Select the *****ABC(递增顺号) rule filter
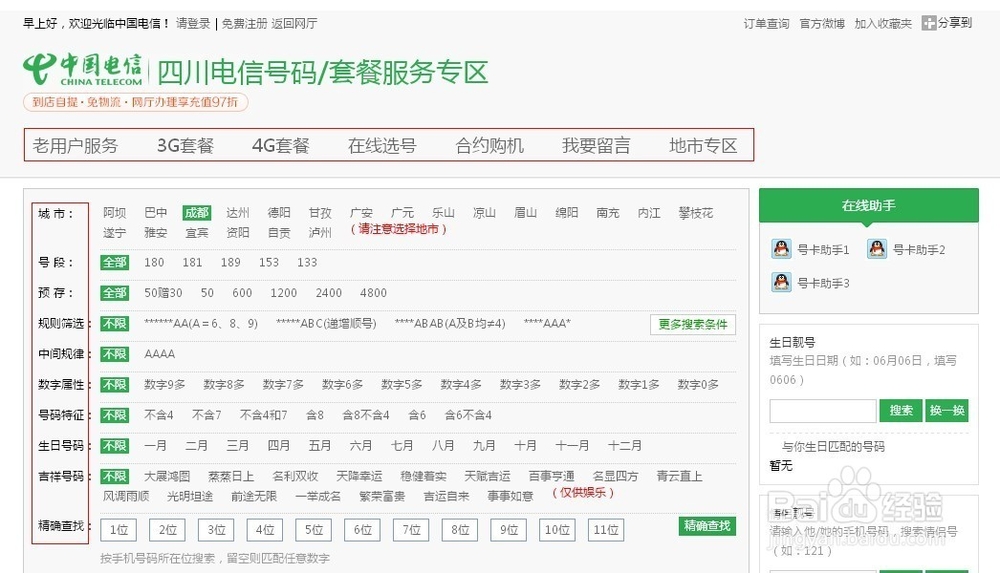This screenshot has width=1000, height=573. [x=326, y=324]
